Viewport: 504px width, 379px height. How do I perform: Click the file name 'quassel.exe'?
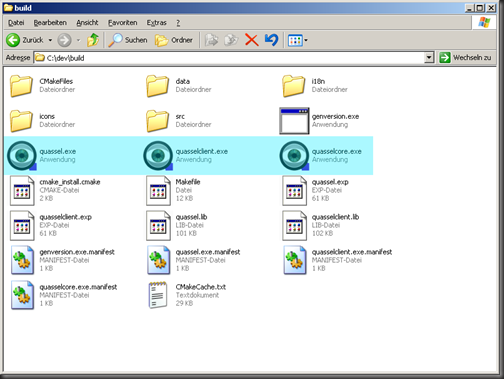coord(58,151)
